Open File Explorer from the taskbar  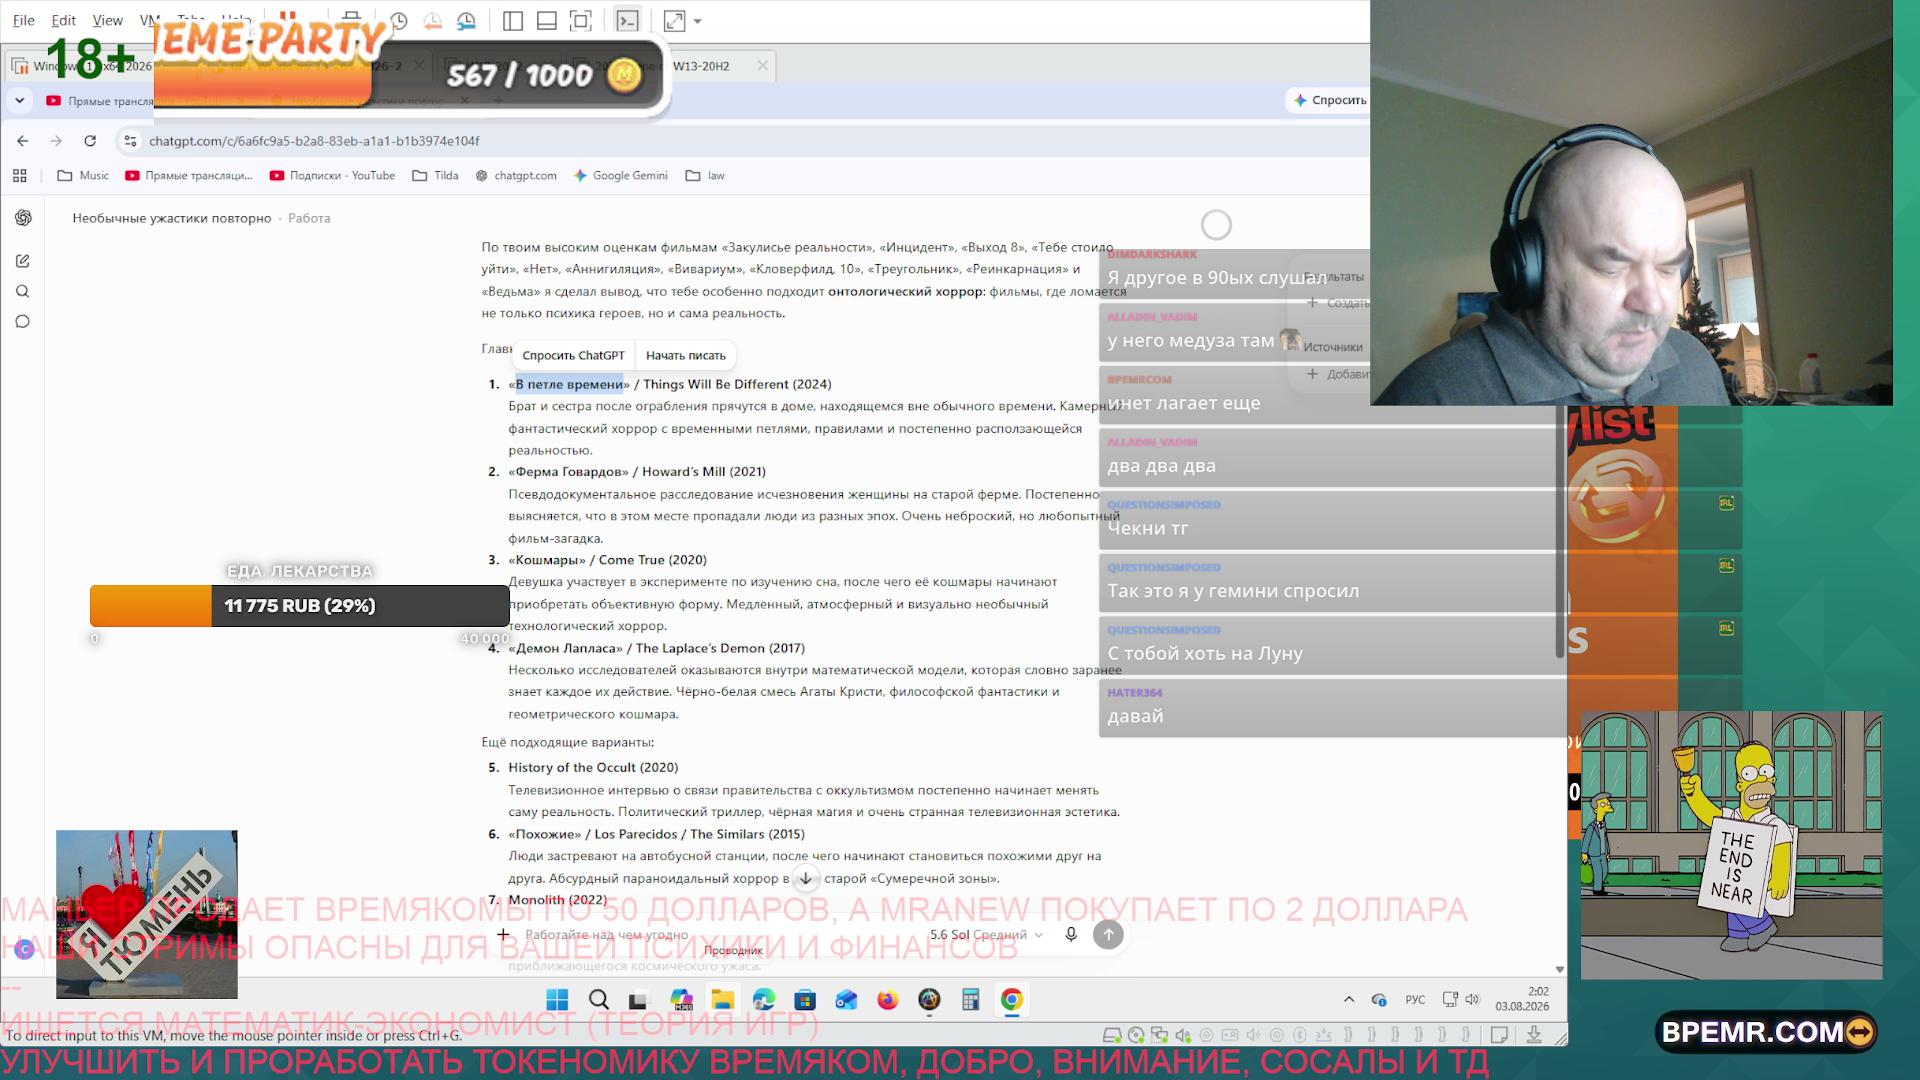[723, 1000]
